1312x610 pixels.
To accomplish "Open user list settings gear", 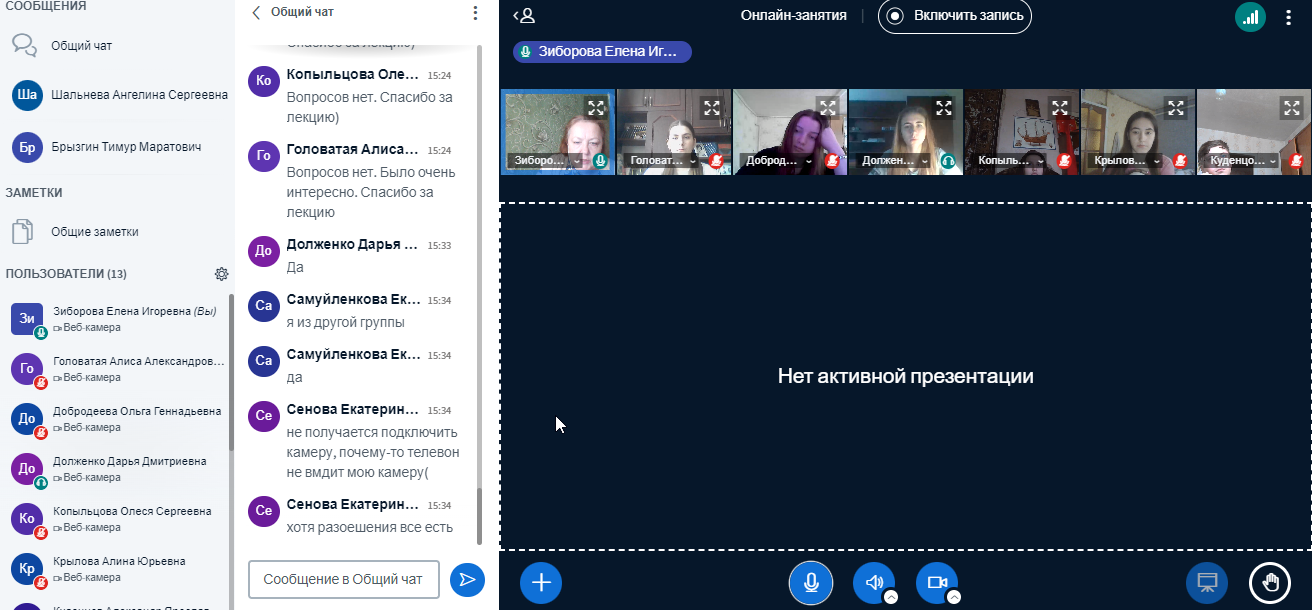I will pos(222,274).
